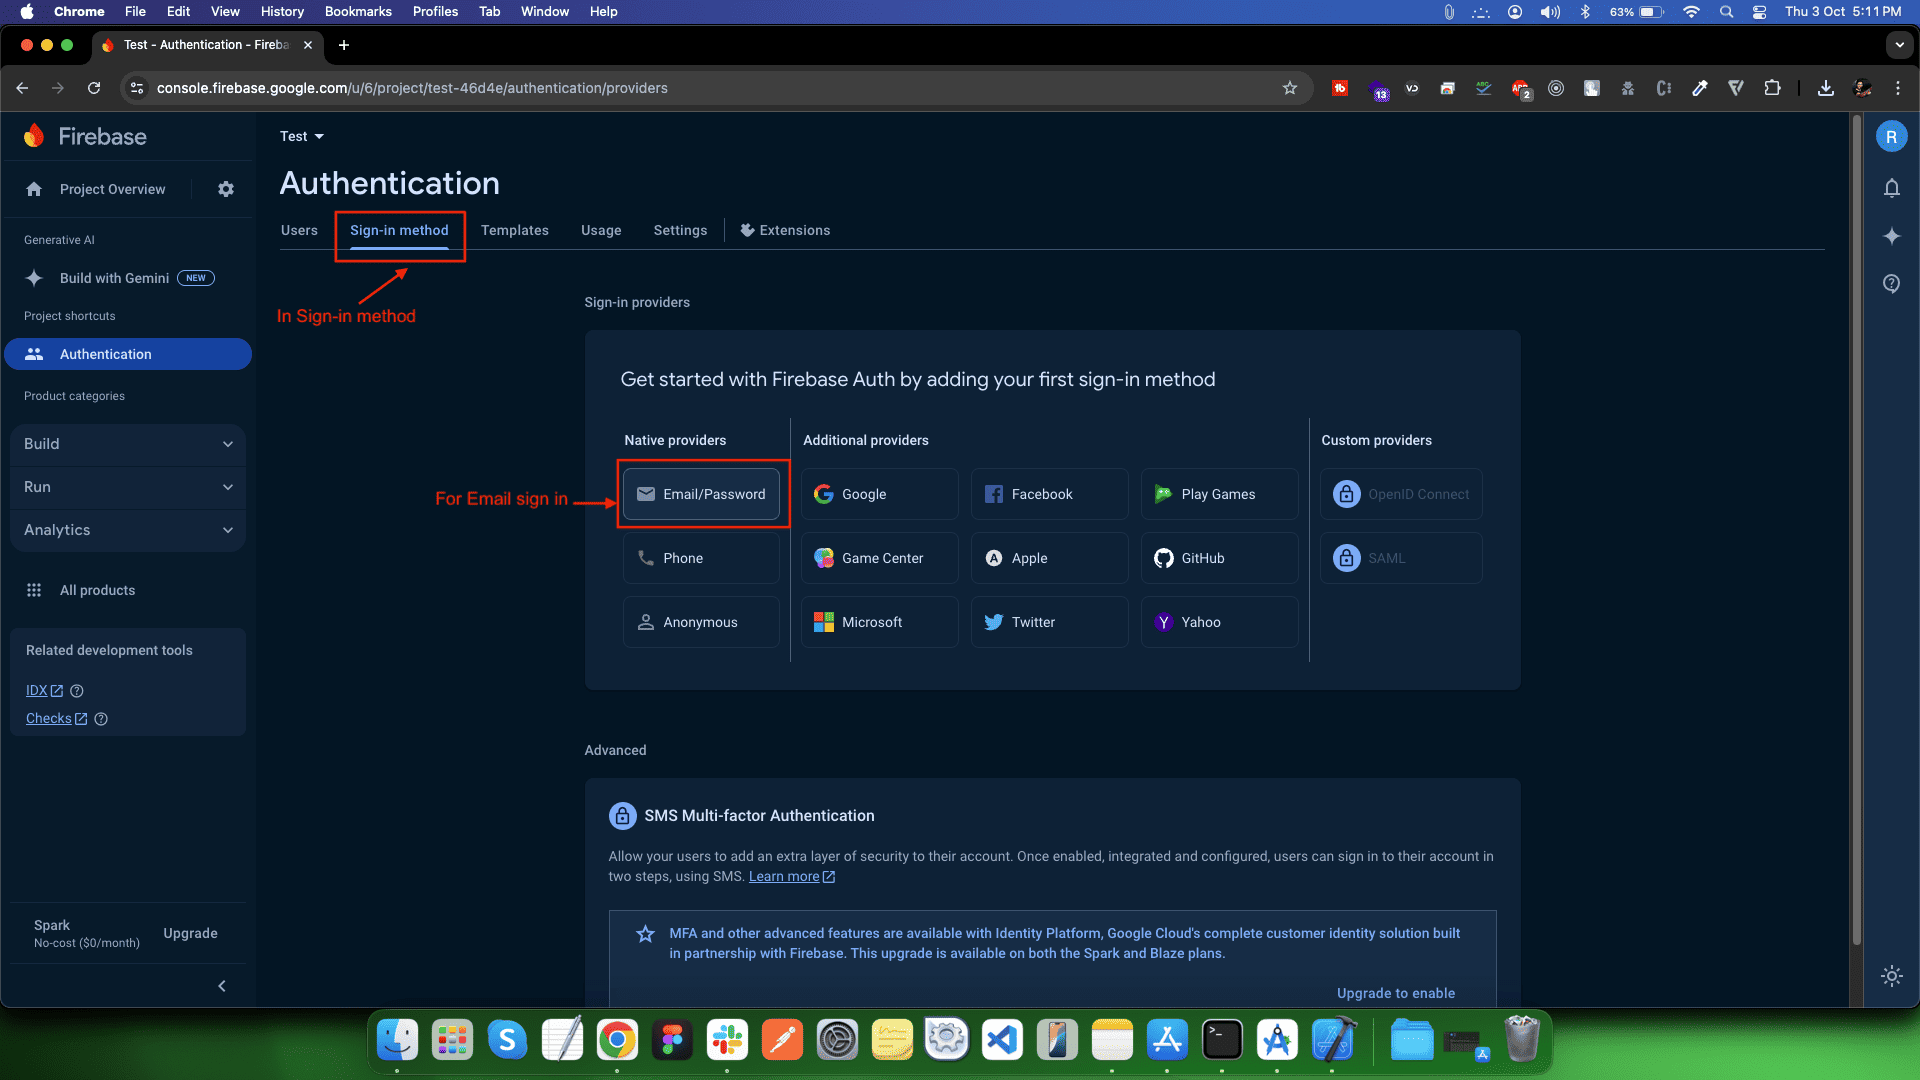Open the notifications bell icon
Screen dimensions: 1920x1080
(1891, 188)
